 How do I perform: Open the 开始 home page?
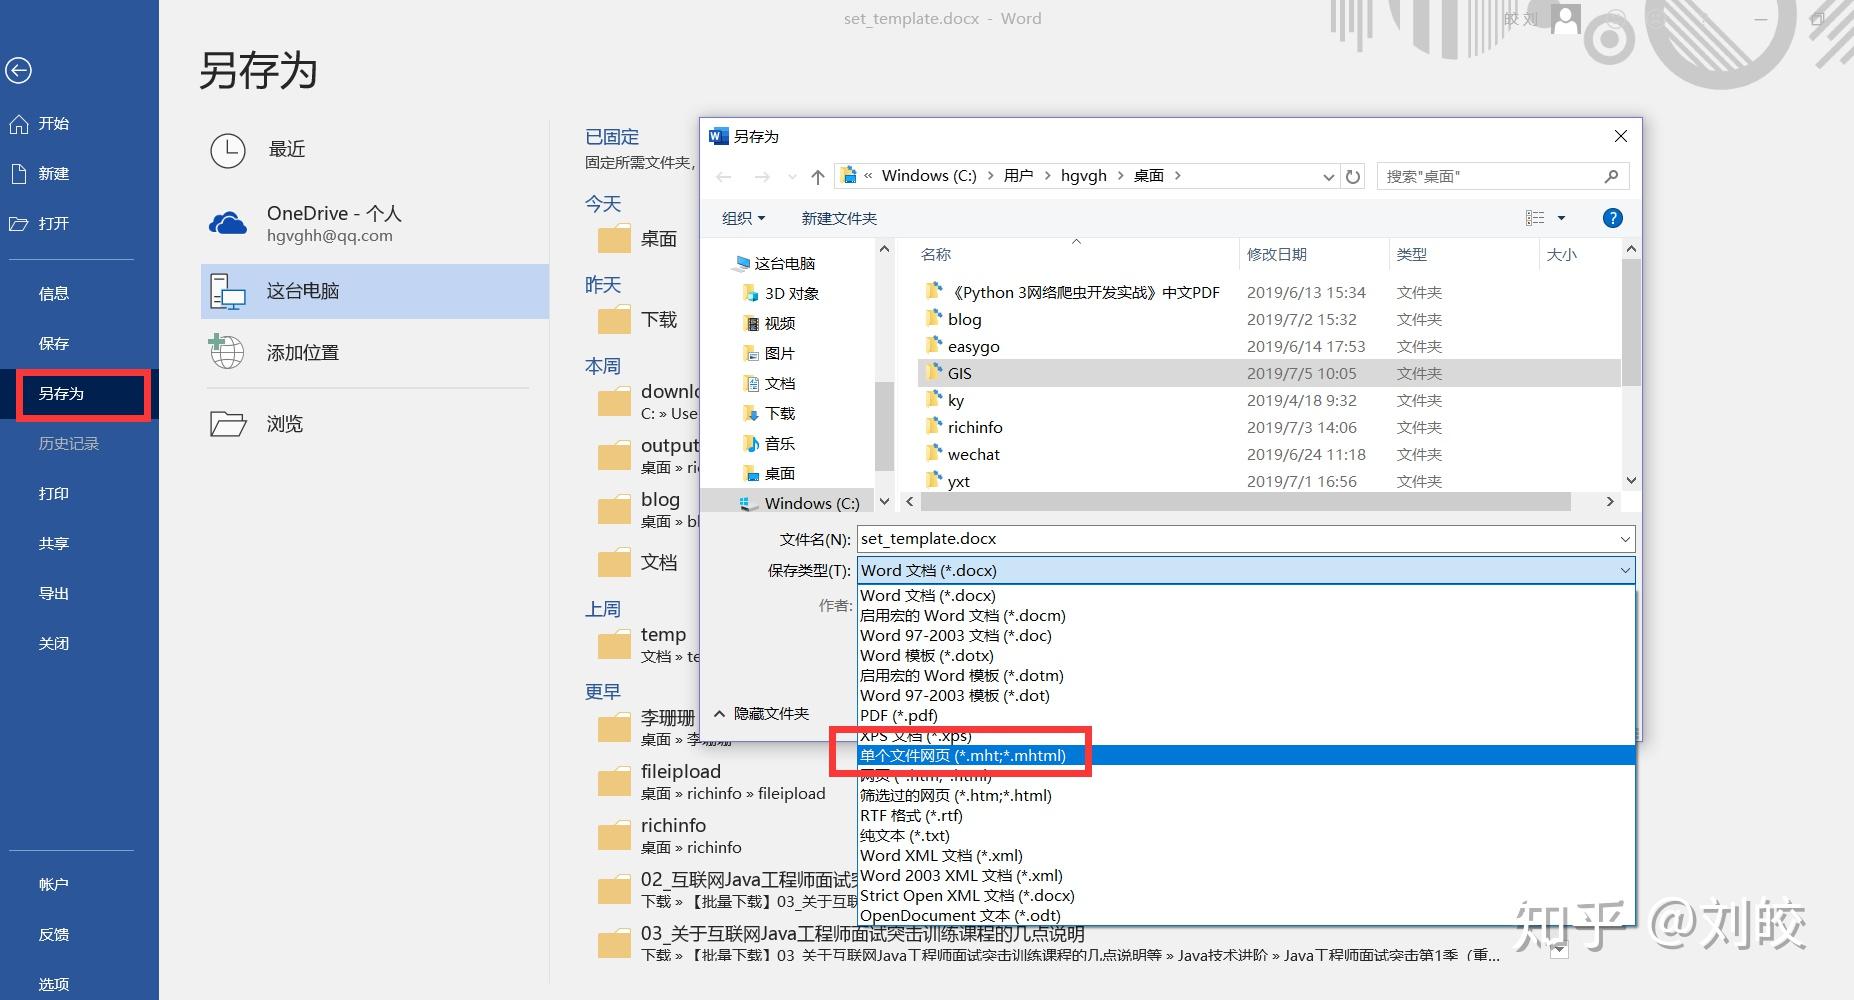click(40, 124)
